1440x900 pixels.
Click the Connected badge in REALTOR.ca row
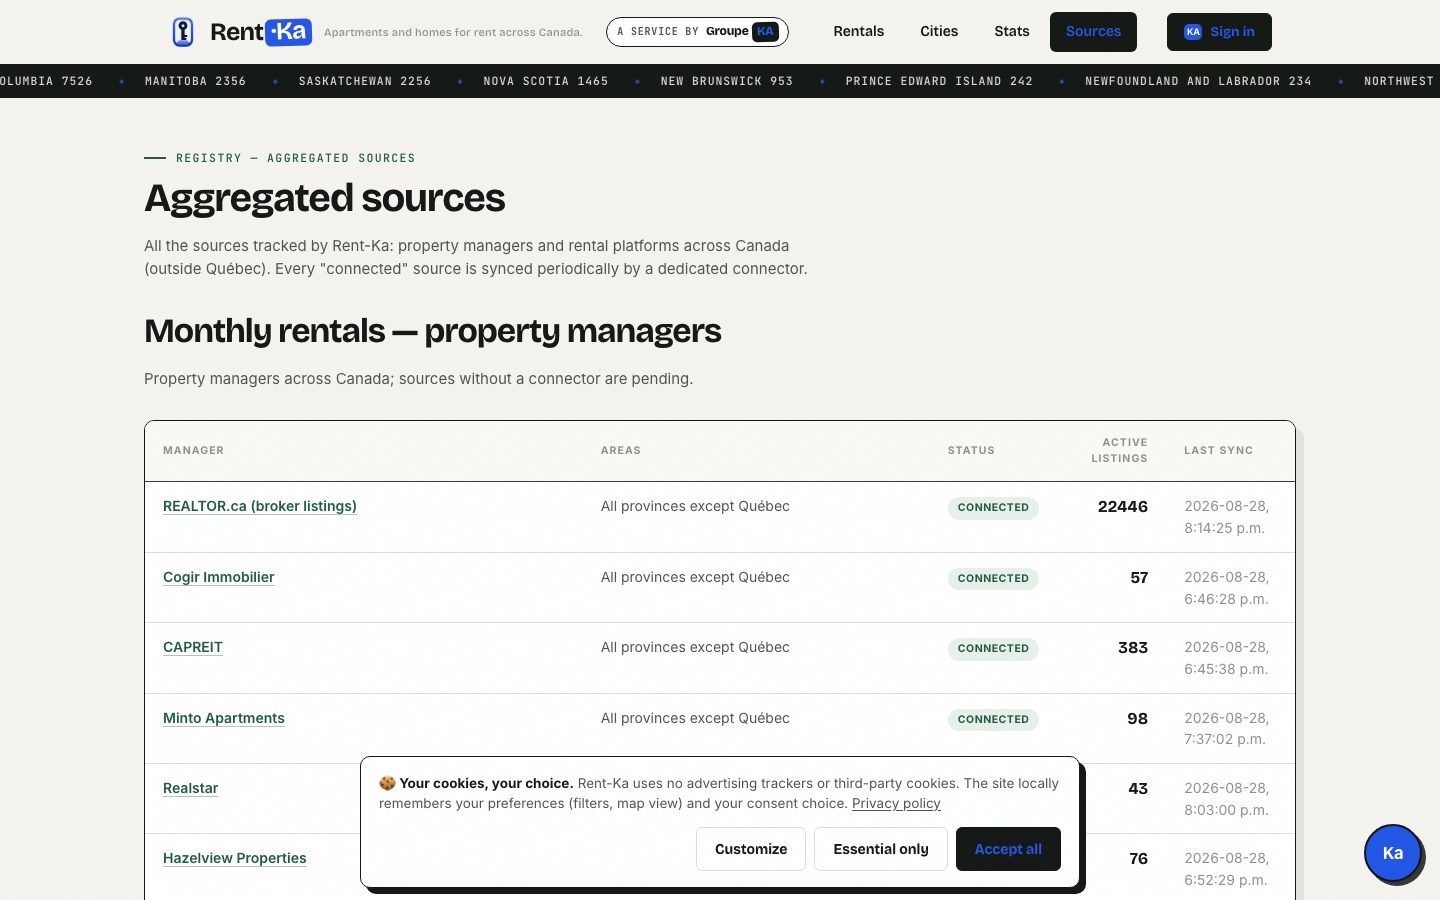993,507
